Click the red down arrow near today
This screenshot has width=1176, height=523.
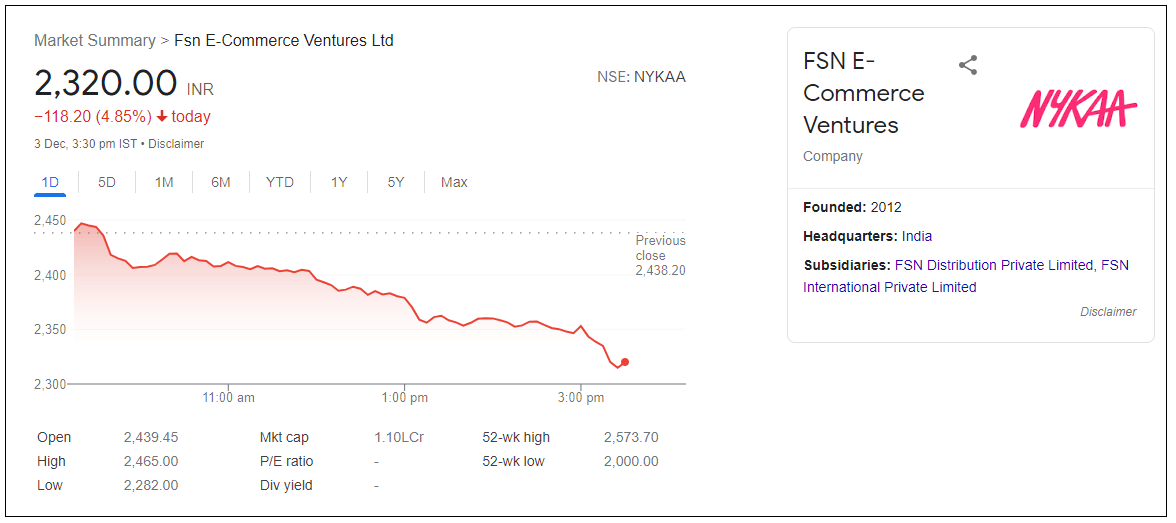point(162,117)
